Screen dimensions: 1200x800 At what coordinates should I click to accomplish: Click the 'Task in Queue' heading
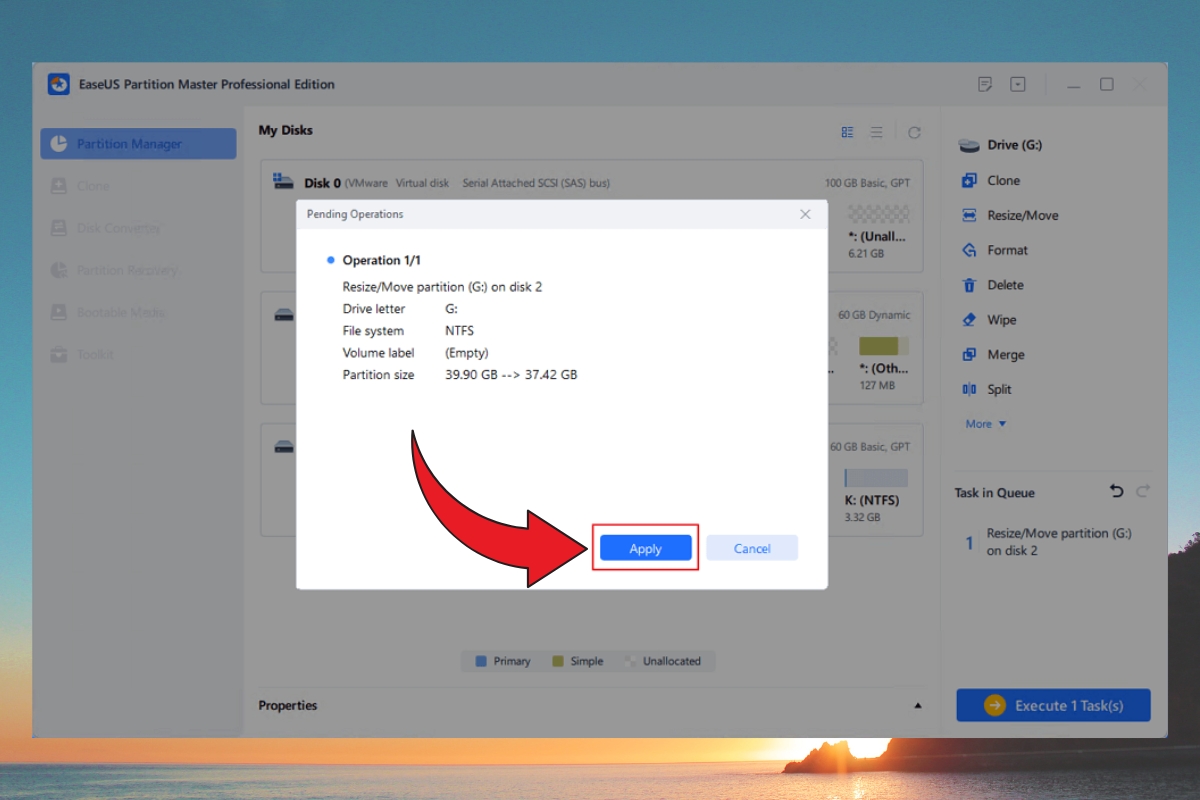click(x=995, y=493)
